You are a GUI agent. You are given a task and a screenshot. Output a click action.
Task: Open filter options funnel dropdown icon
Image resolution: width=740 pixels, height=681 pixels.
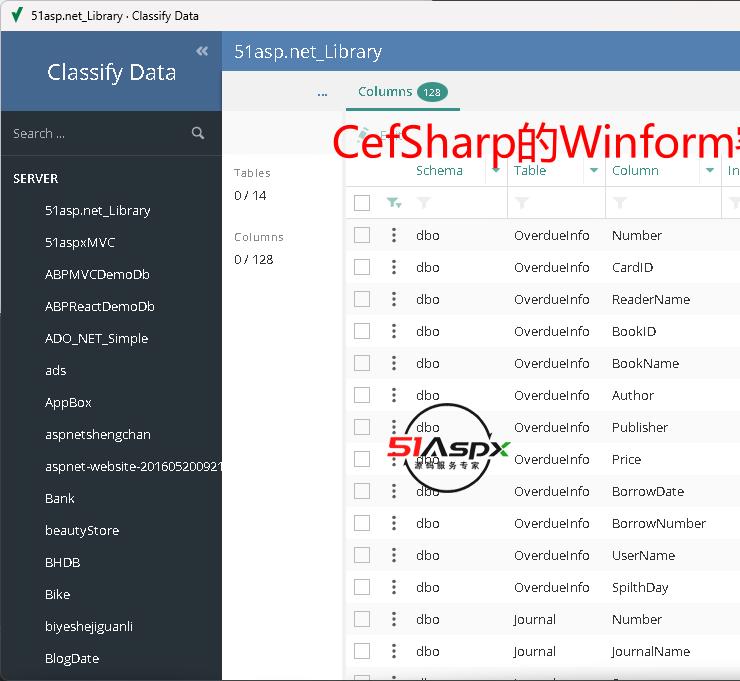[394, 203]
